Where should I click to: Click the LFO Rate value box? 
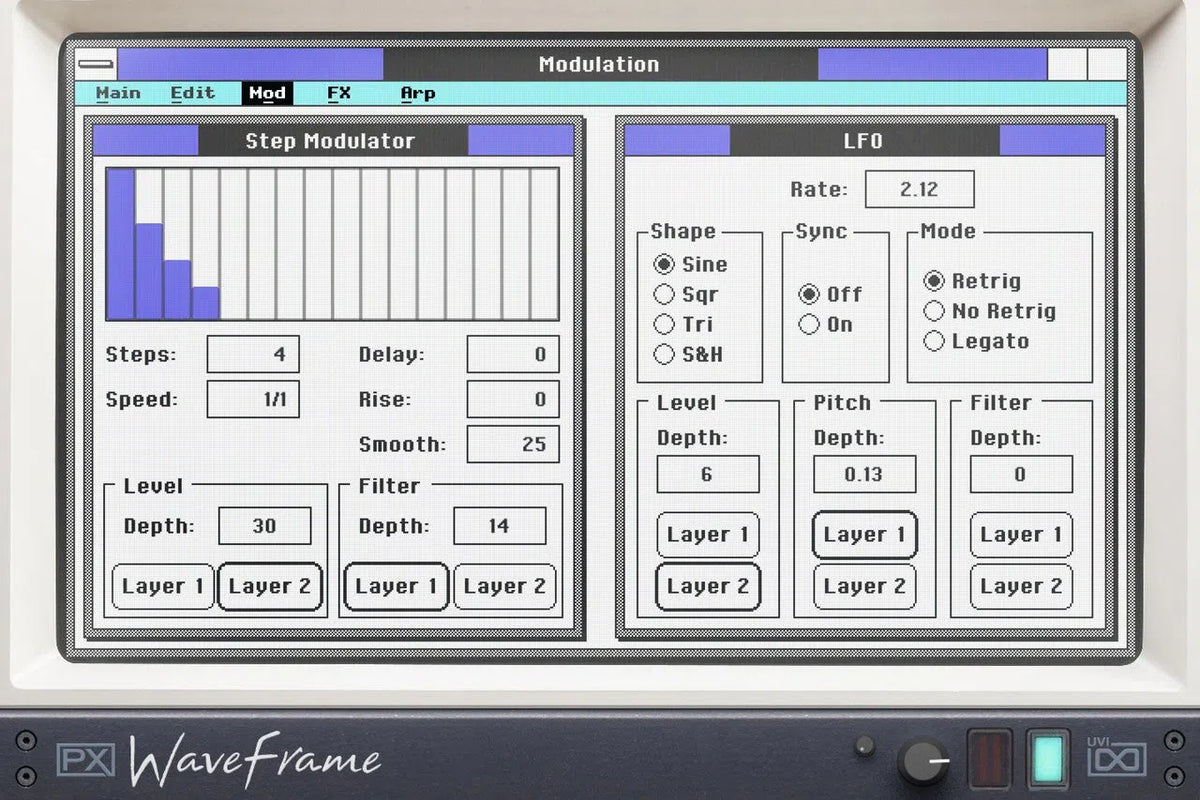pos(919,188)
